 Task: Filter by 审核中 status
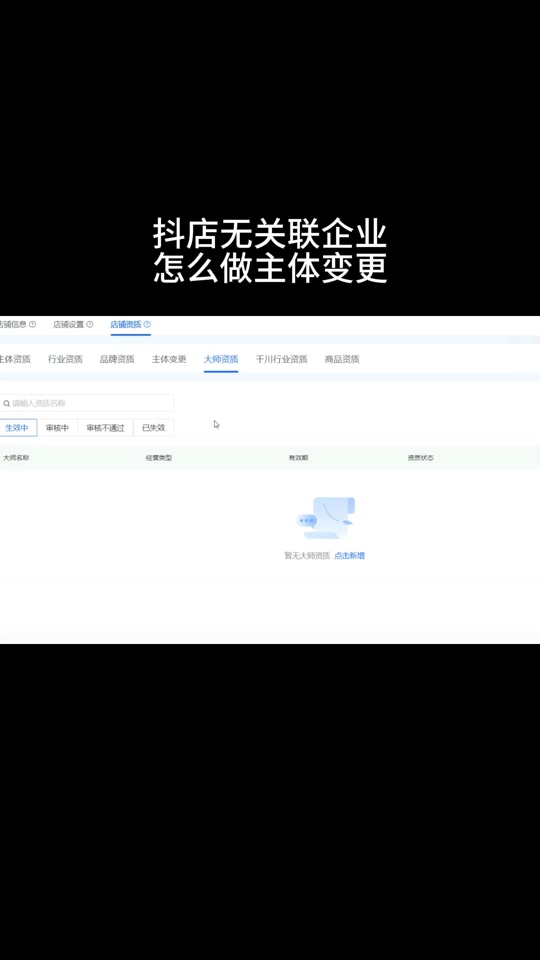point(58,428)
